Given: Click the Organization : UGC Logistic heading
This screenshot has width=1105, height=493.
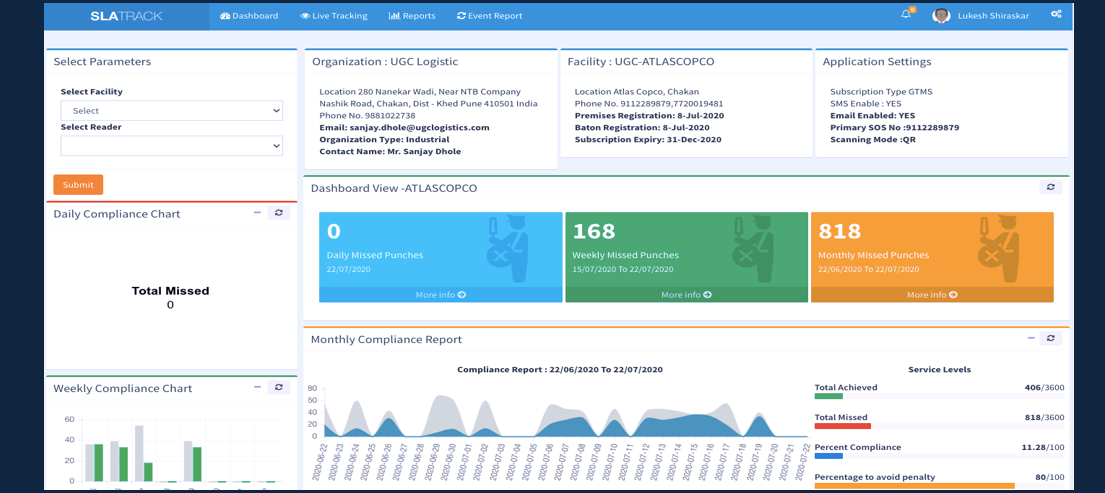Looking at the screenshot, I should click(x=385, y=61).
